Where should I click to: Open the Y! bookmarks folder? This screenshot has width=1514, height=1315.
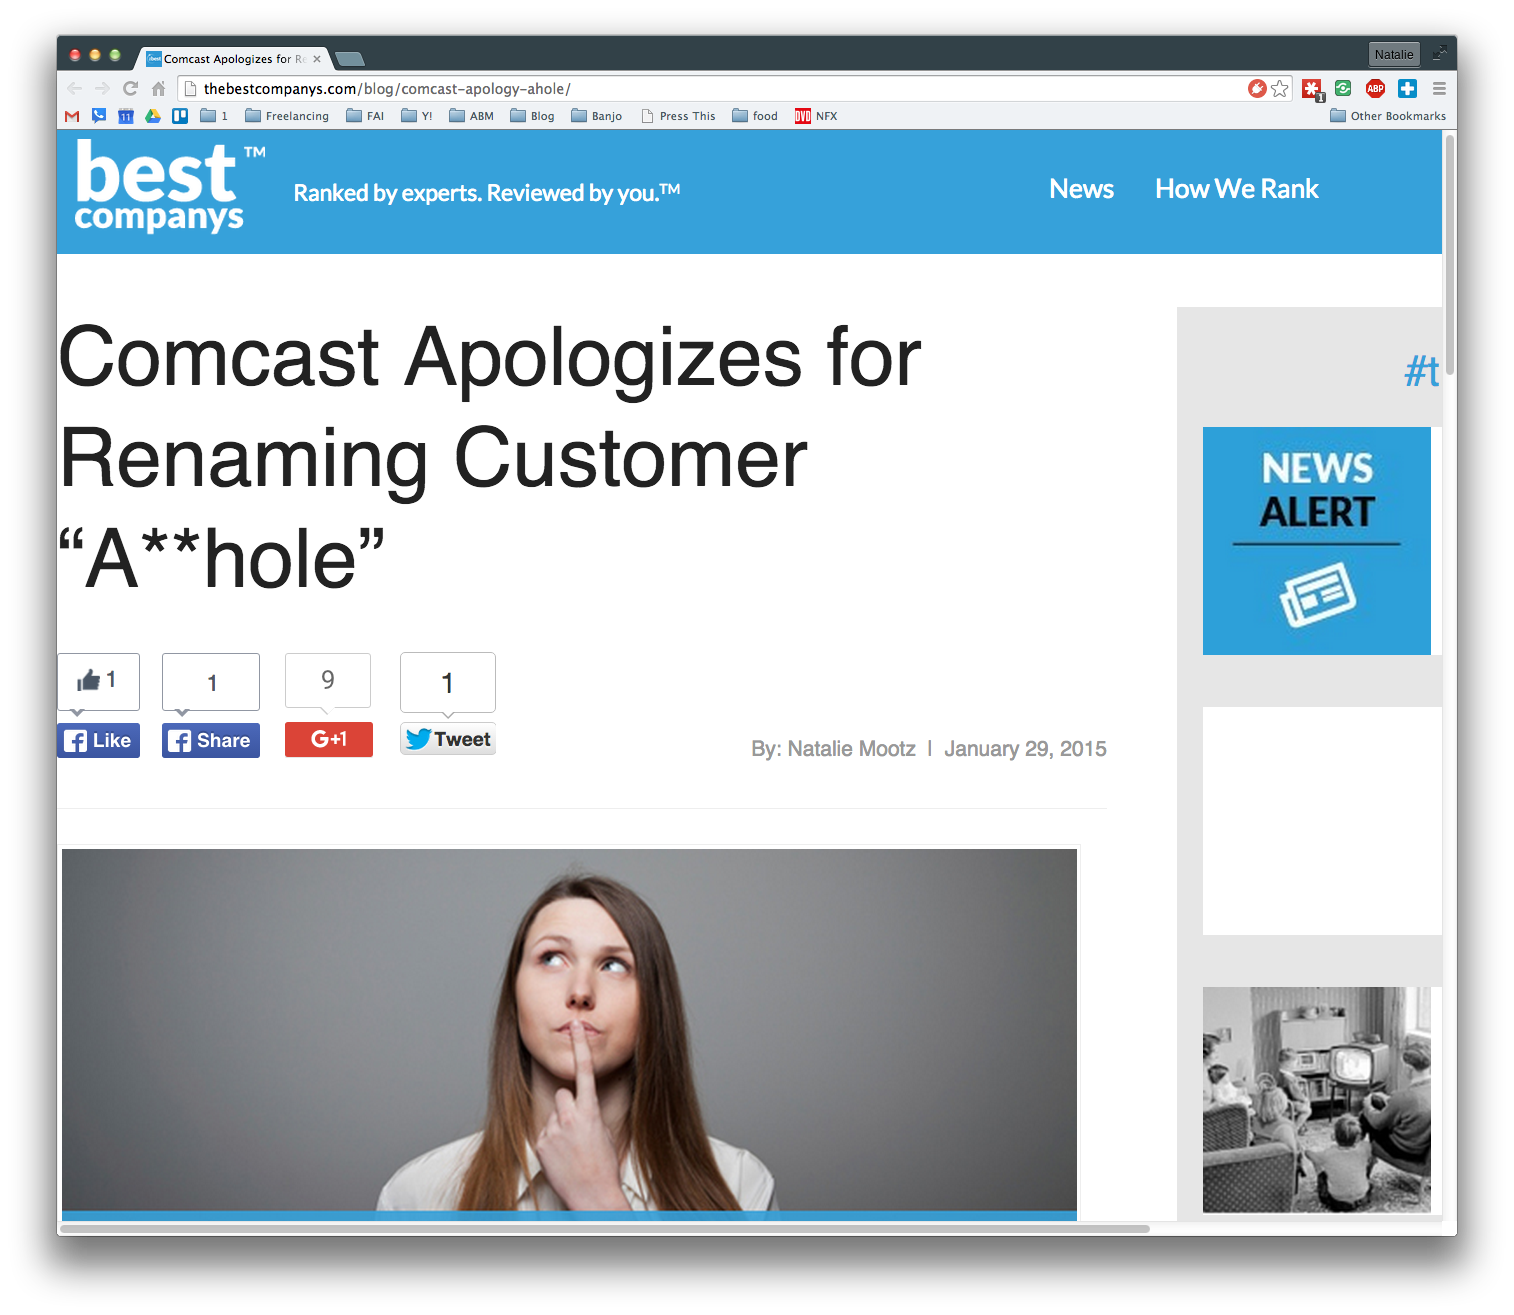(417, 116)
